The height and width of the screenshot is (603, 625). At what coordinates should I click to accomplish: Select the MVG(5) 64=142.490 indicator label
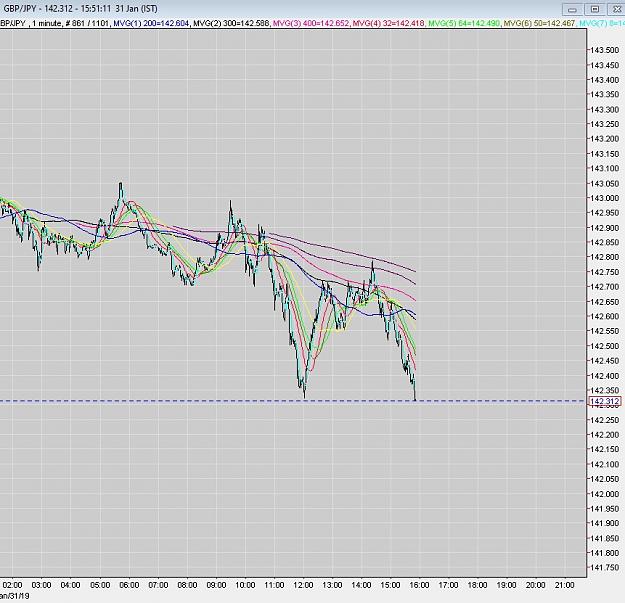click(x=464, y=24)
